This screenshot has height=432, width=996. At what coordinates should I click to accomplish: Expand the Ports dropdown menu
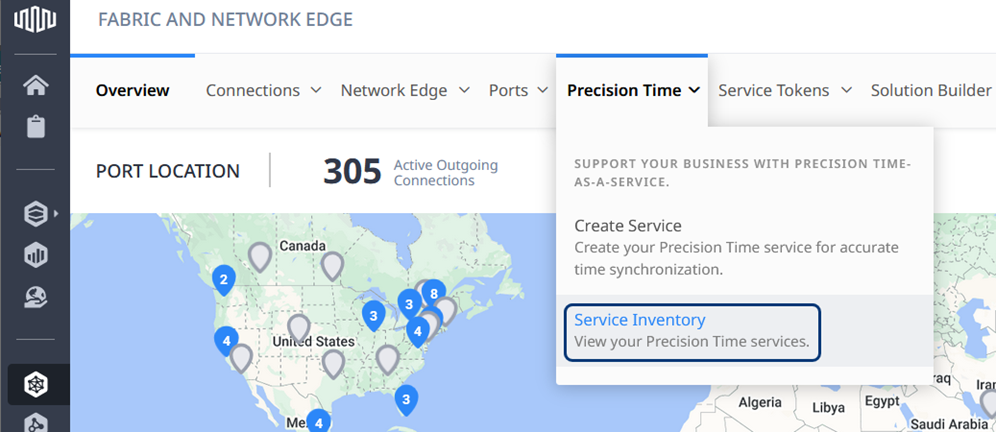point(518,90)
